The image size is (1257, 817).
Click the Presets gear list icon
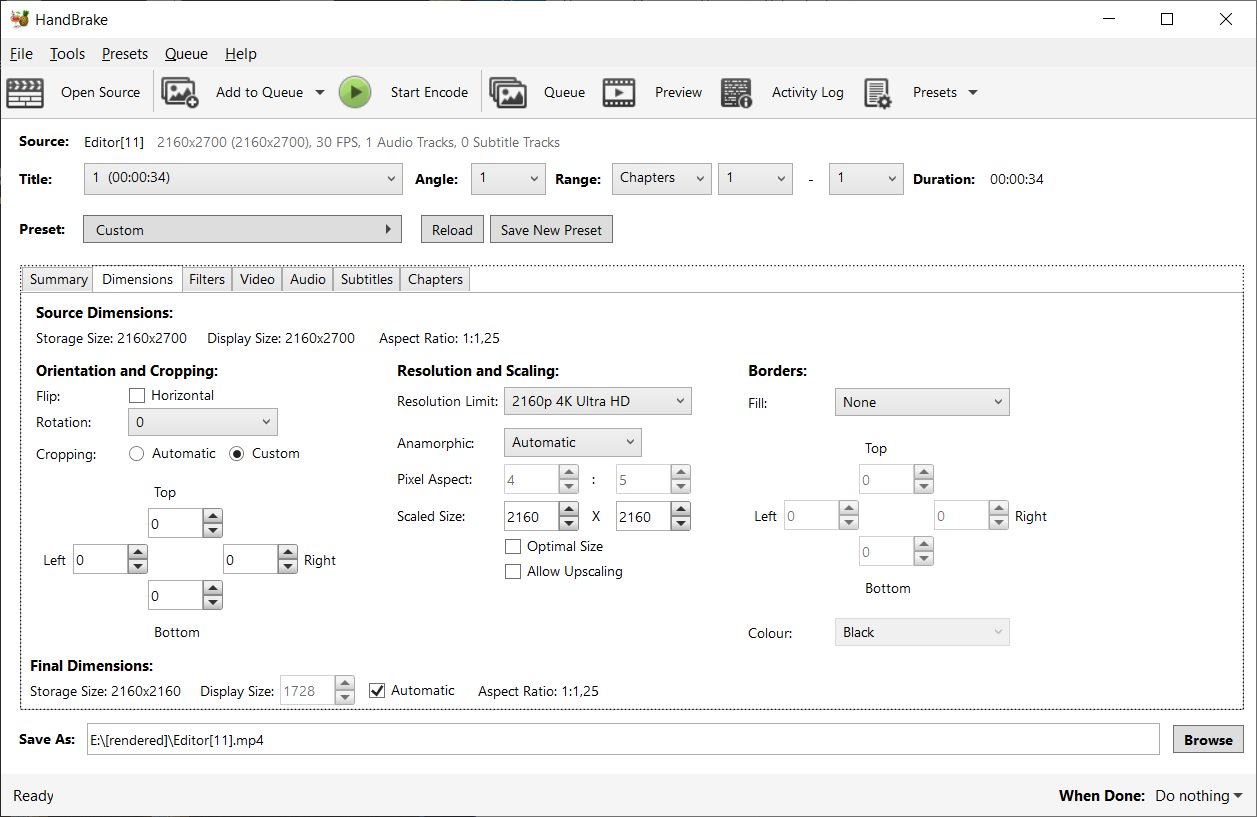pyautogui.click(x=878, y=92)
